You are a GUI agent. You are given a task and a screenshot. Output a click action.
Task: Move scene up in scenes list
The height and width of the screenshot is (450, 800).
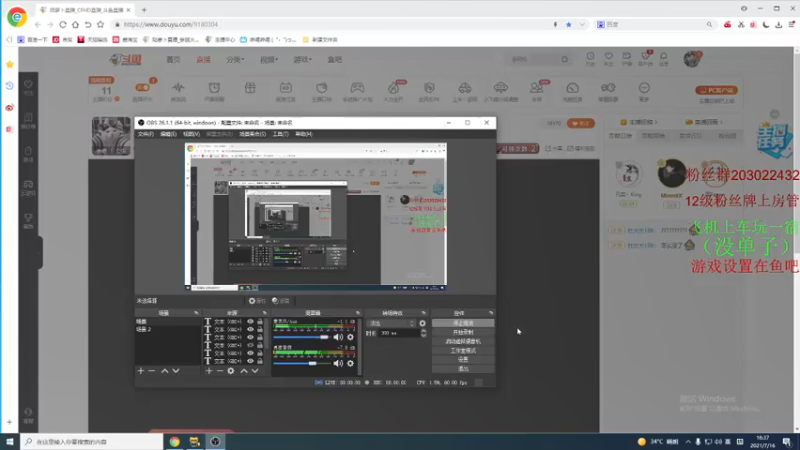click(165, 371)
